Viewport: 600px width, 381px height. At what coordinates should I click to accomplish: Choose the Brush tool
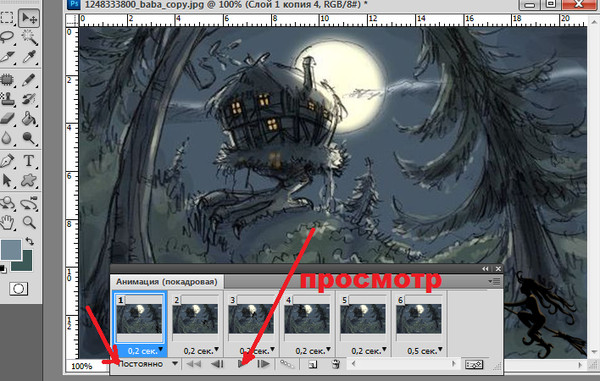point(29,80)
